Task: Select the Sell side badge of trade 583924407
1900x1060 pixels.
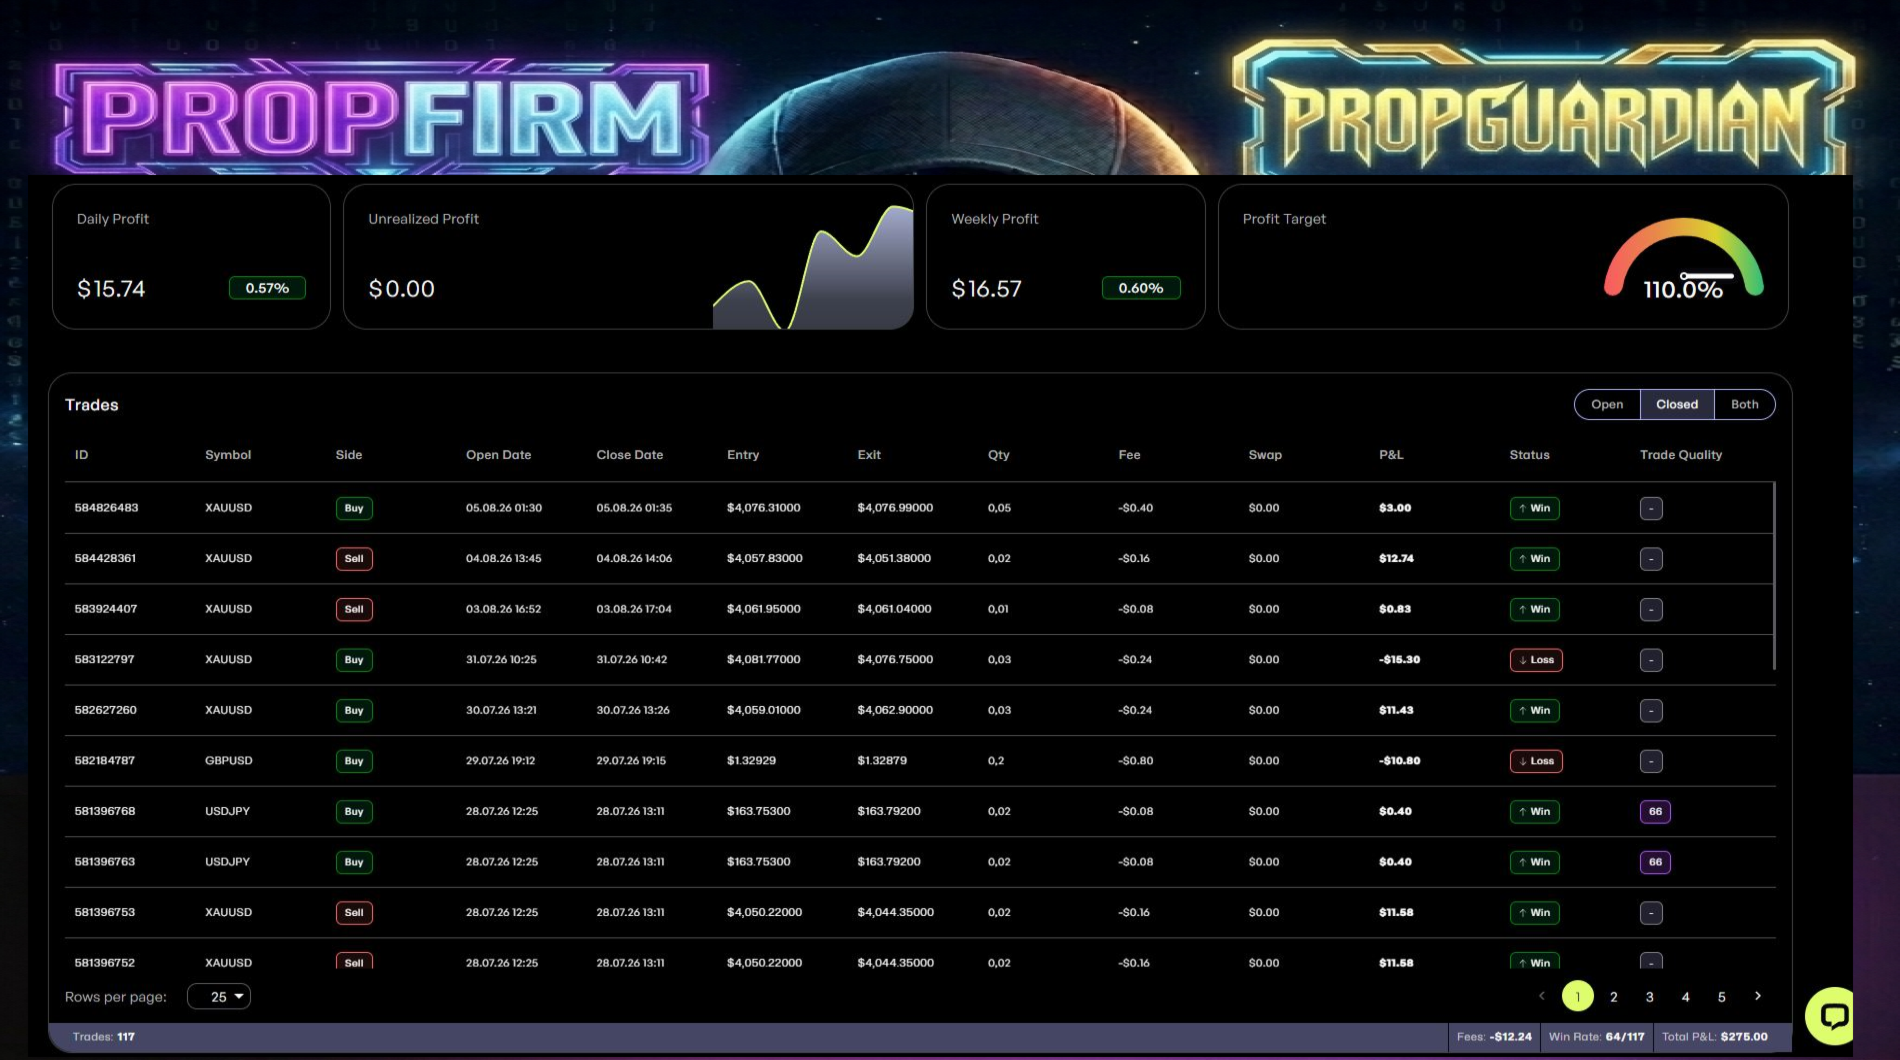Action: coord(354,609)
